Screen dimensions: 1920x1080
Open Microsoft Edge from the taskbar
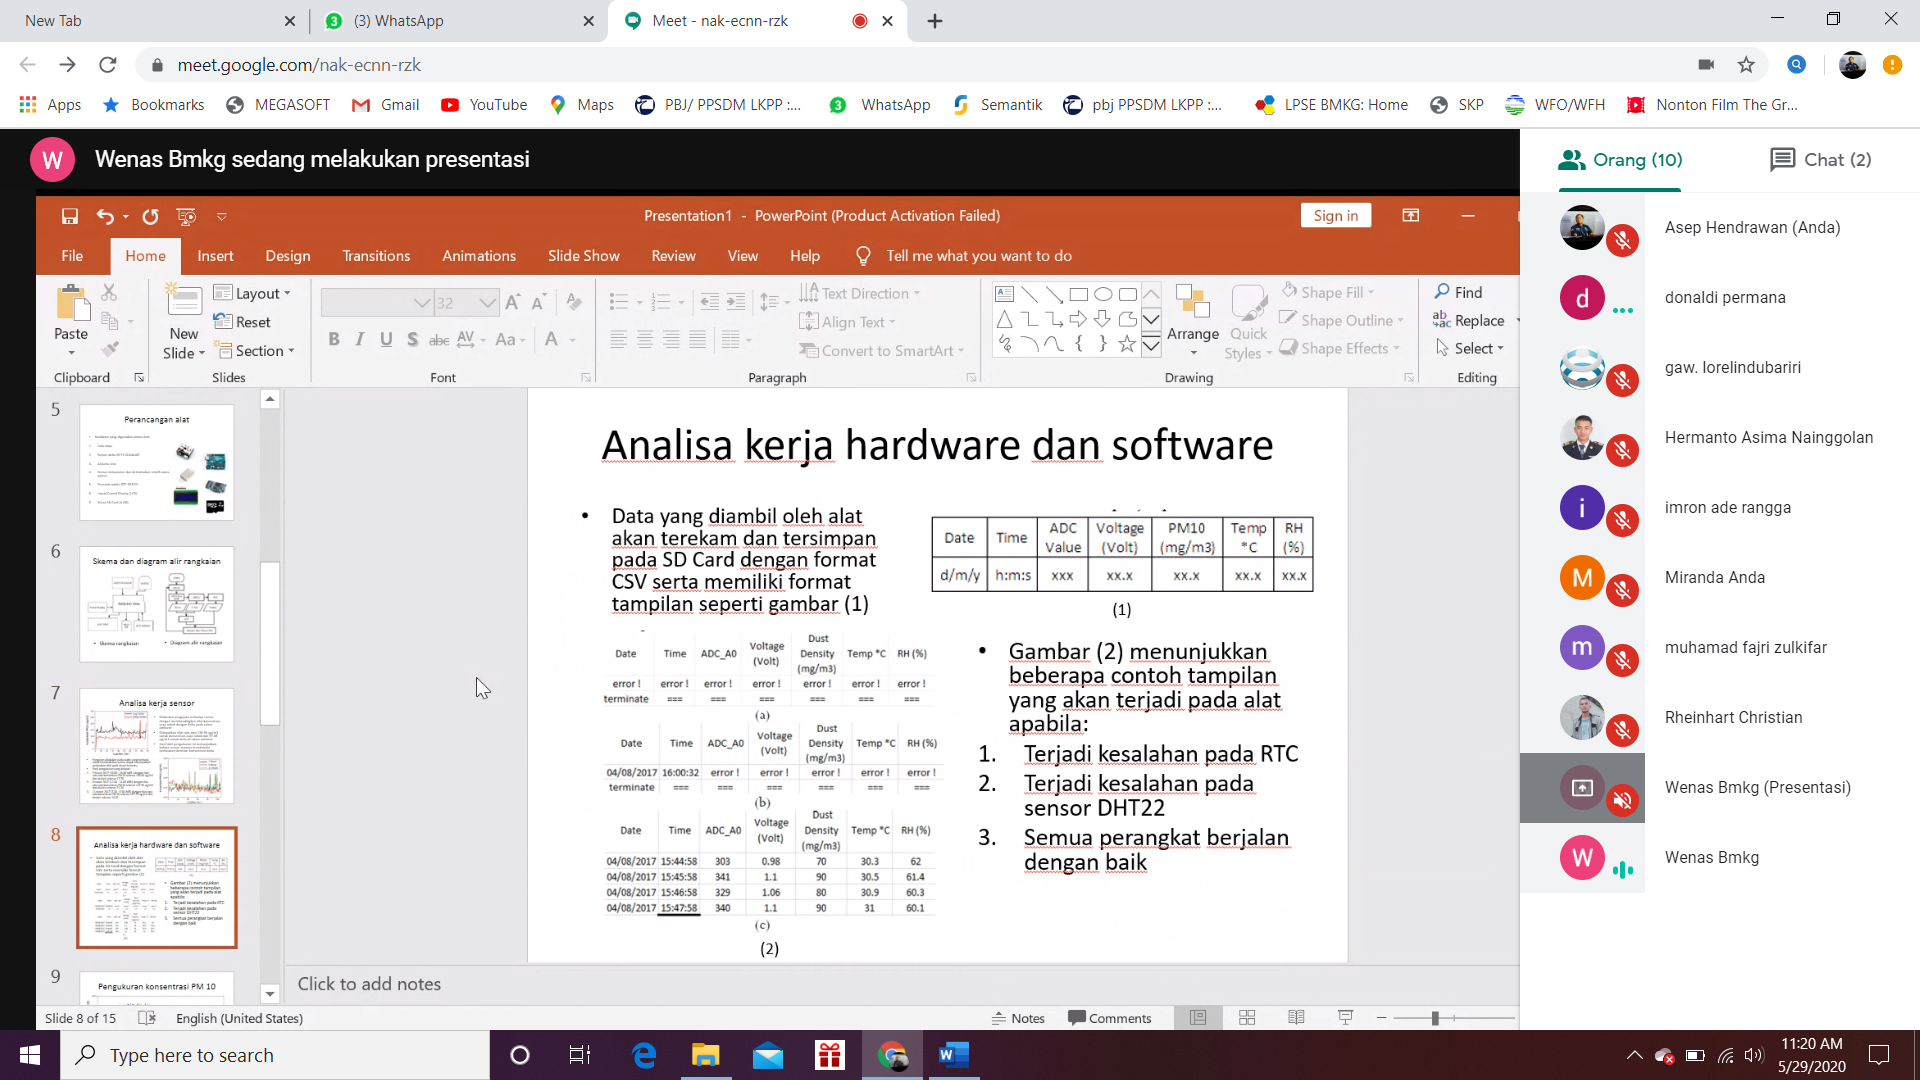644,1055
